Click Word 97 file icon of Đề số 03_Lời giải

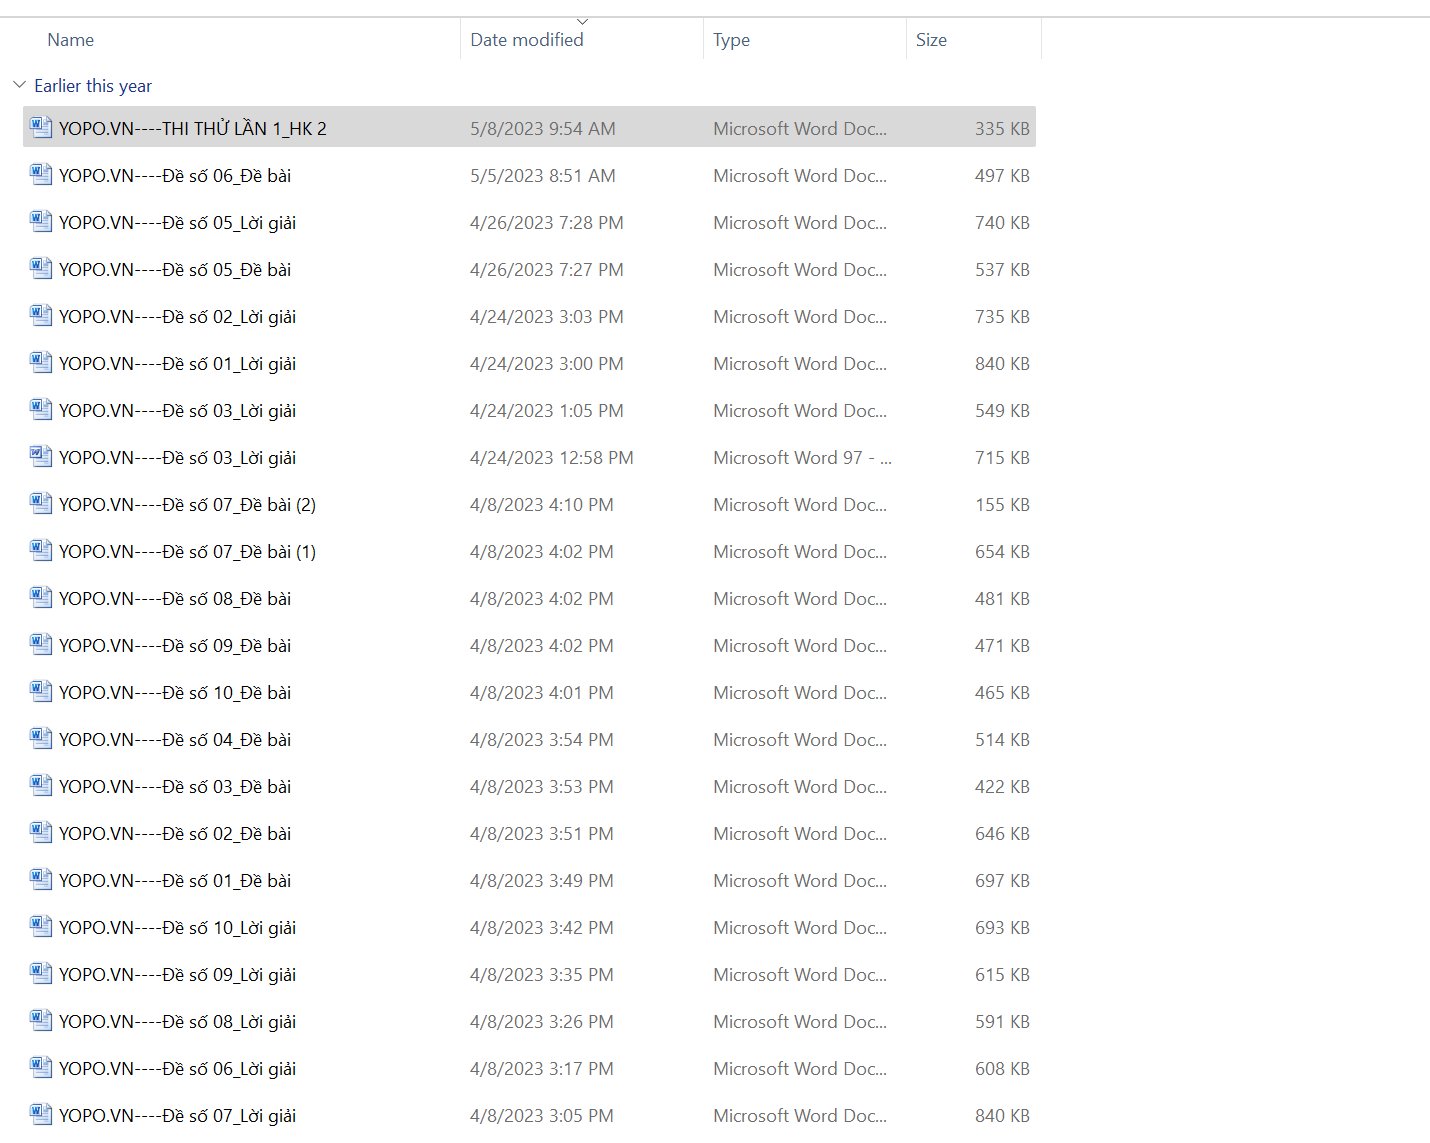[41, 456]
